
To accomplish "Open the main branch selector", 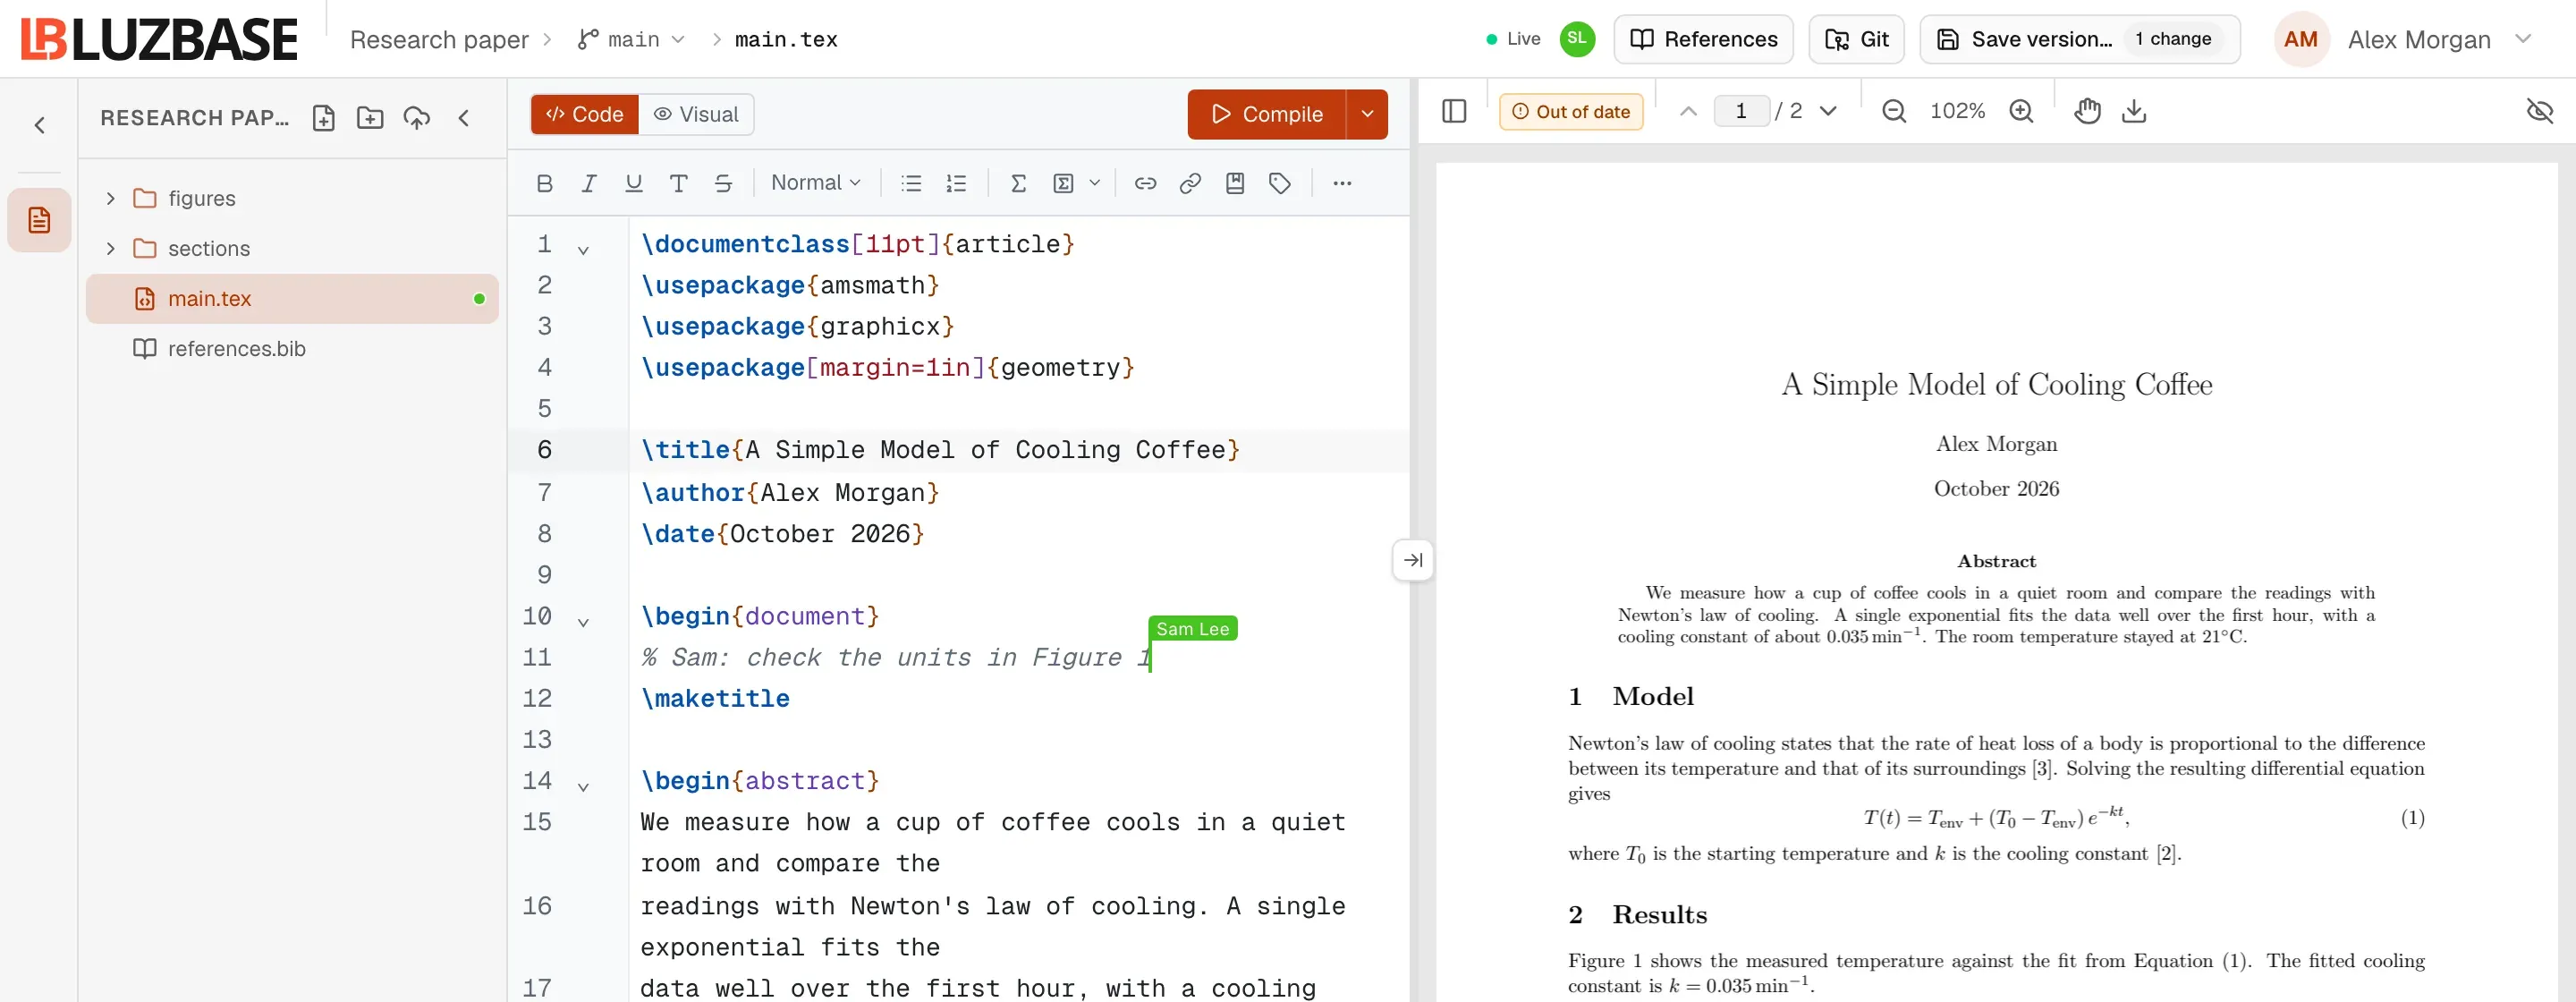I will pyautogui.click(x=631, y=39).
